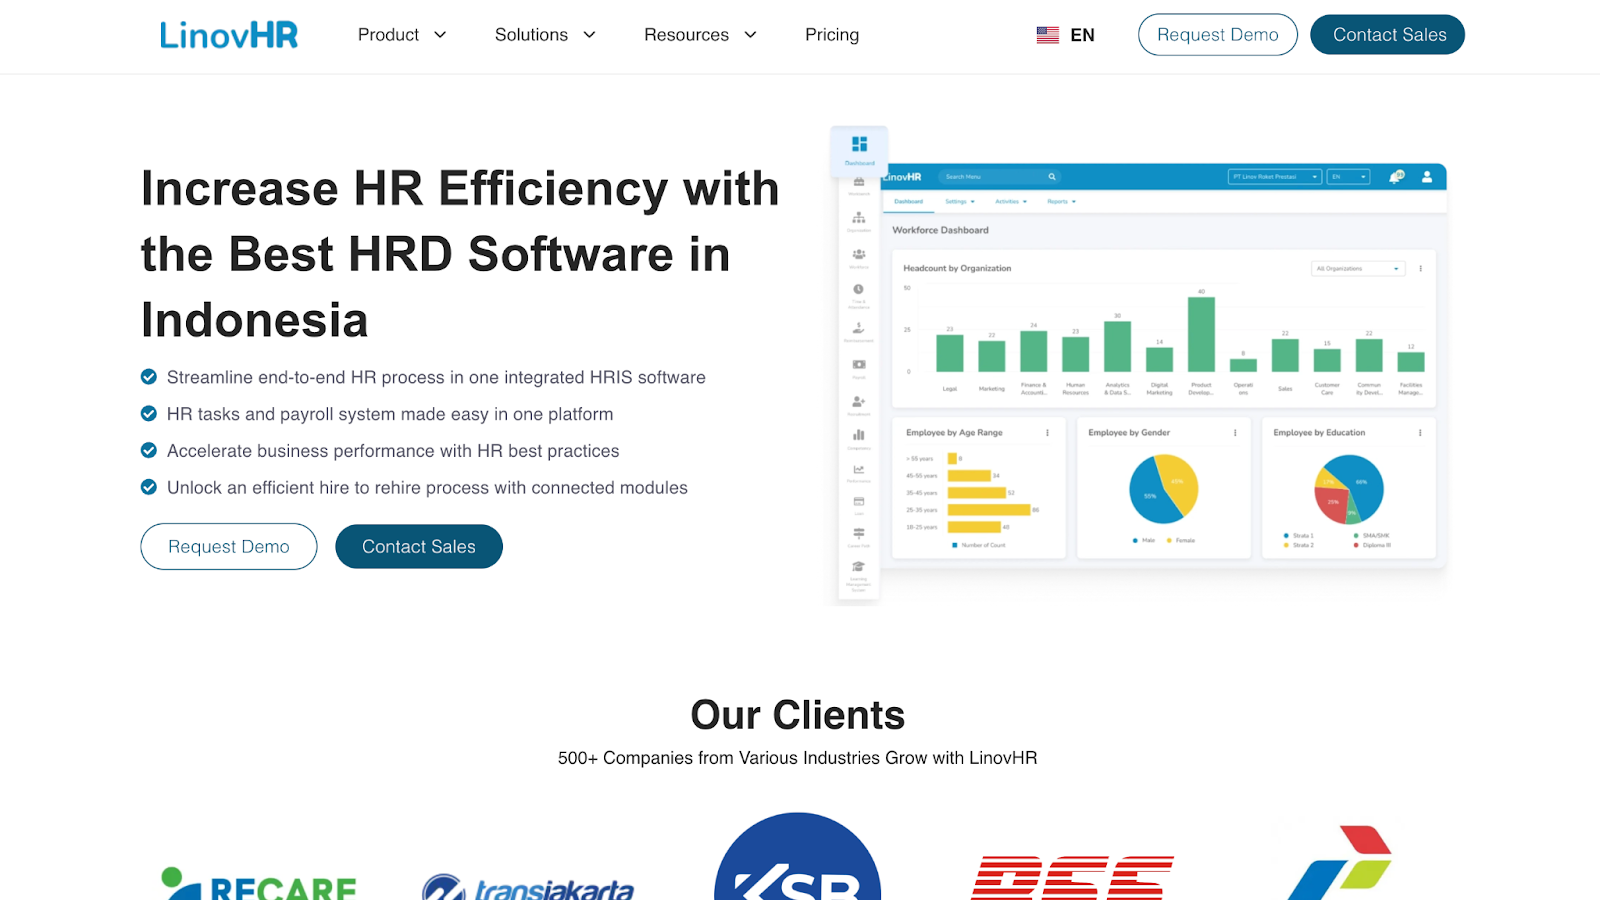Expand the Activities dropdown in the preview
The height and width of the screenshot is (900, 1600).
tap(1011, 201)
